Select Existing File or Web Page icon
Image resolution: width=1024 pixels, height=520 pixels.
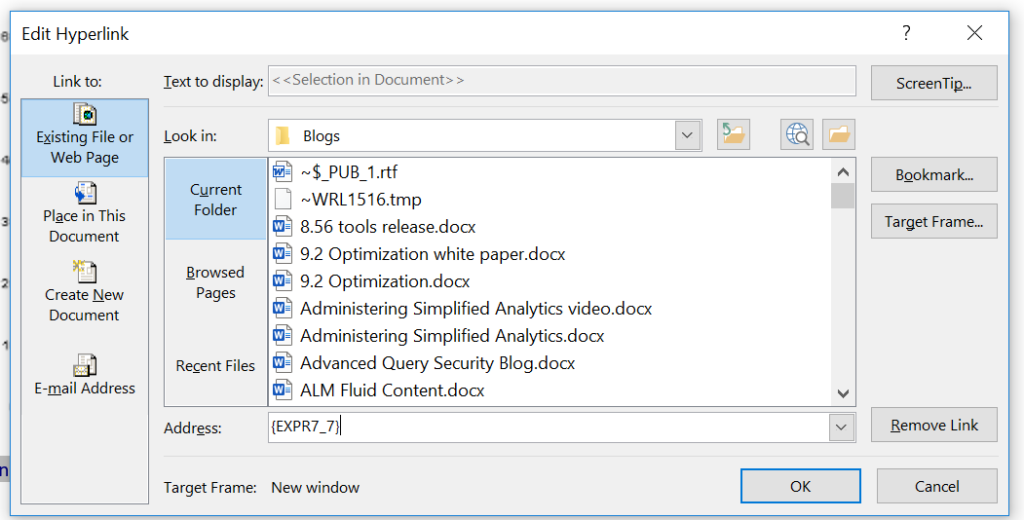pos(85,114)
